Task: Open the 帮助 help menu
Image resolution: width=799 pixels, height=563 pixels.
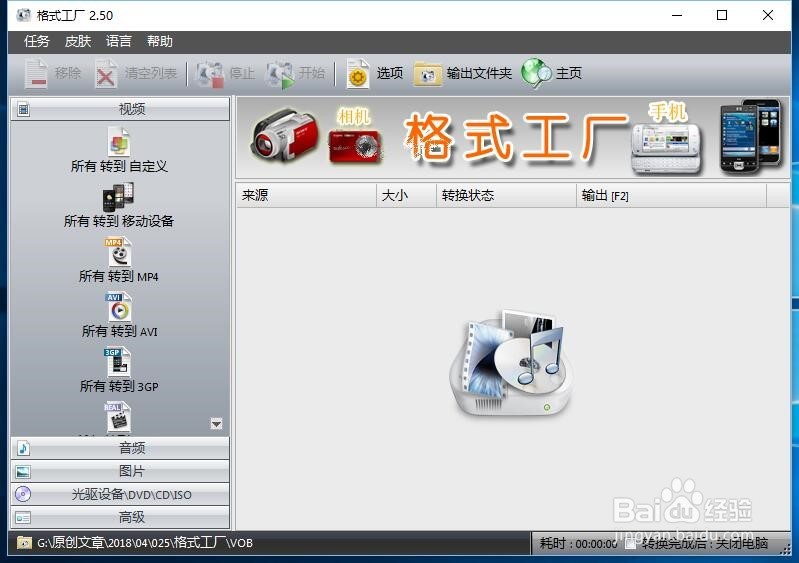Action: (159, 41)
